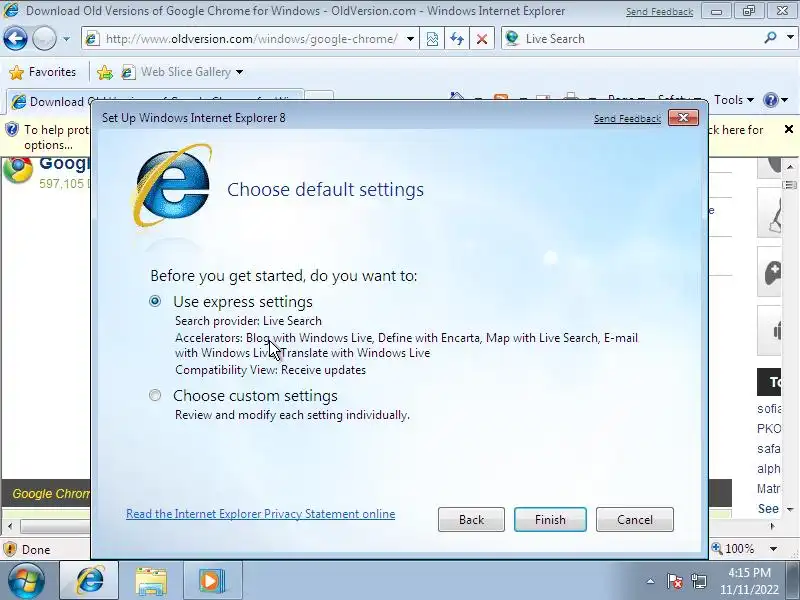Screen dimensions: 800x600
Task: Open Windows Explorer from taskbar
Action: pos(151,581)
